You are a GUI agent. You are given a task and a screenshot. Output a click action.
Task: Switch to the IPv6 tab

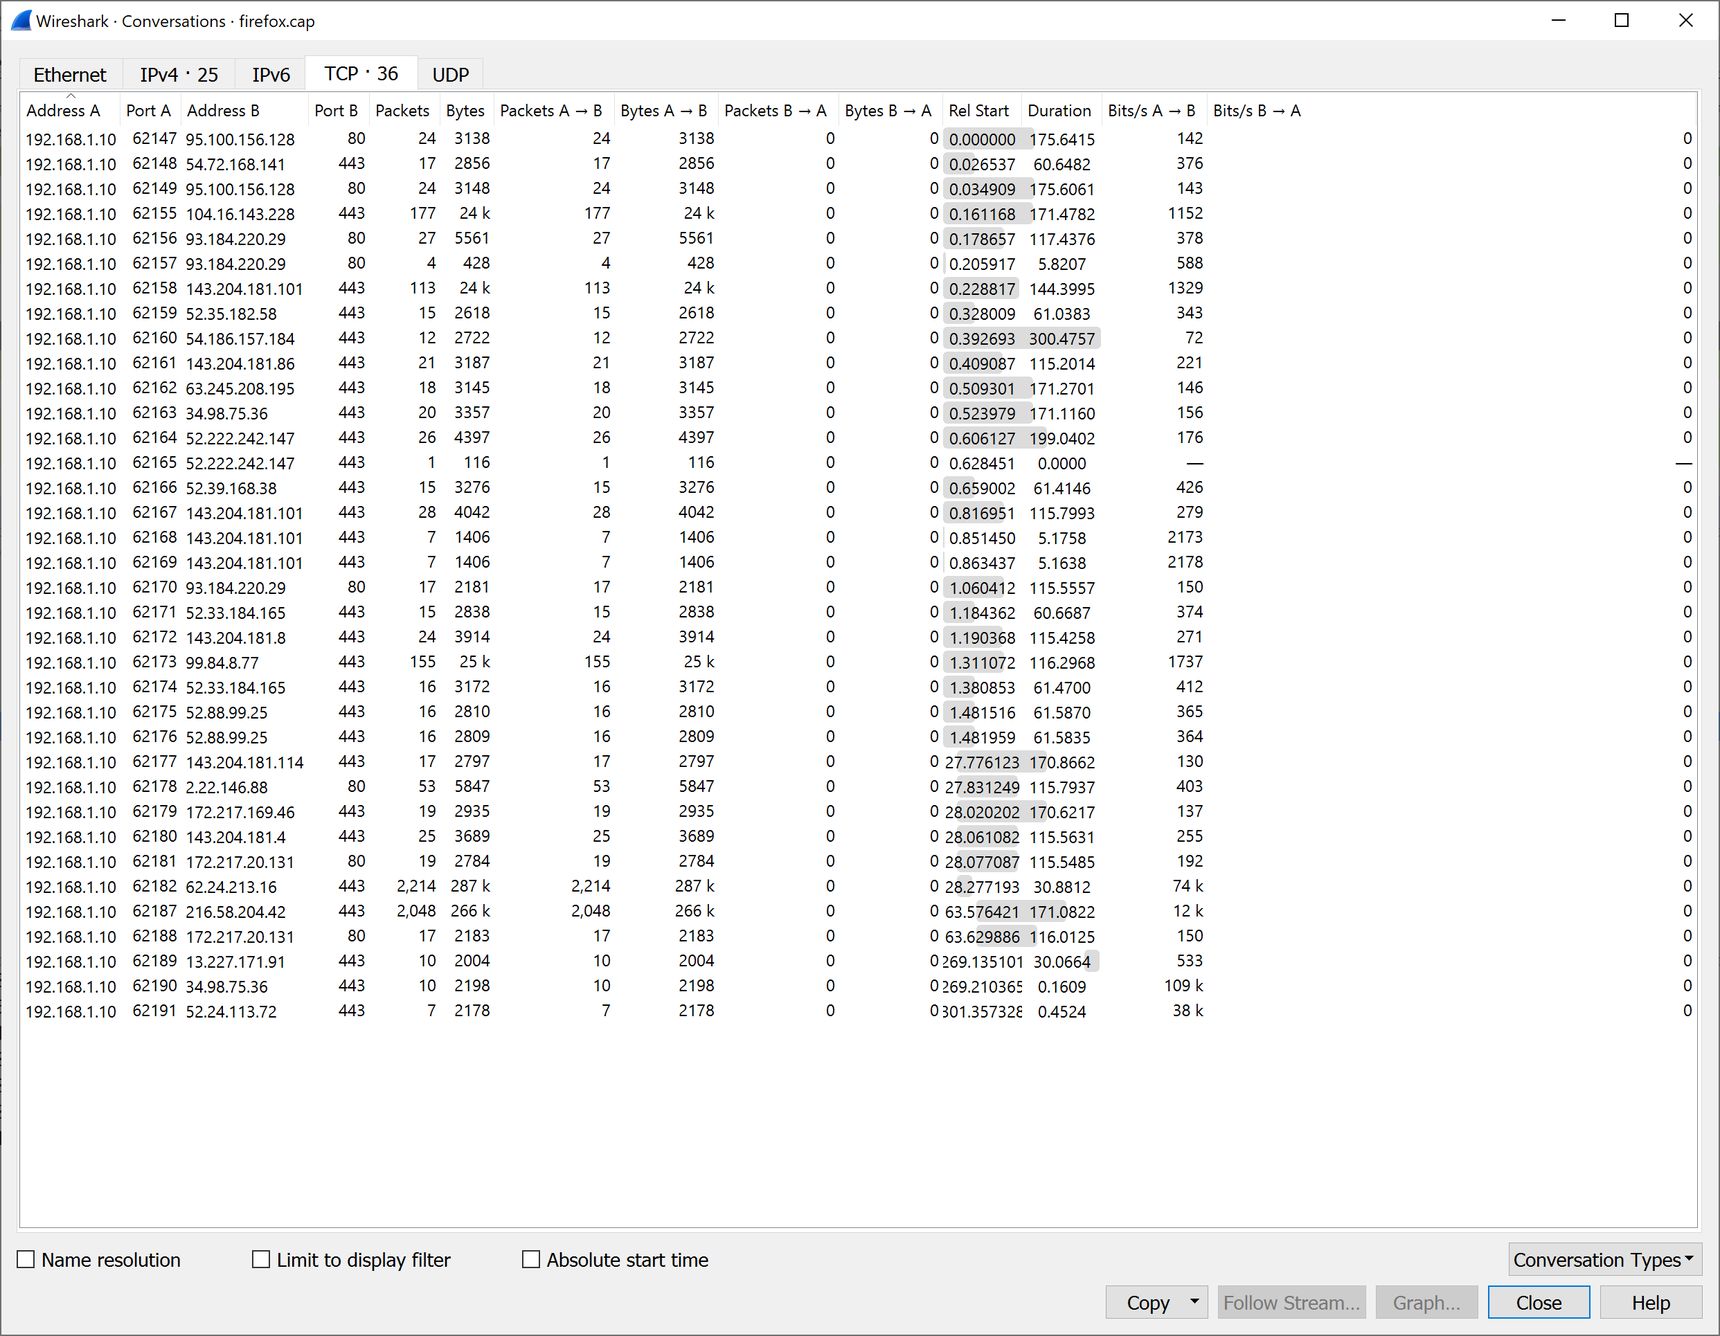[271, 75]
